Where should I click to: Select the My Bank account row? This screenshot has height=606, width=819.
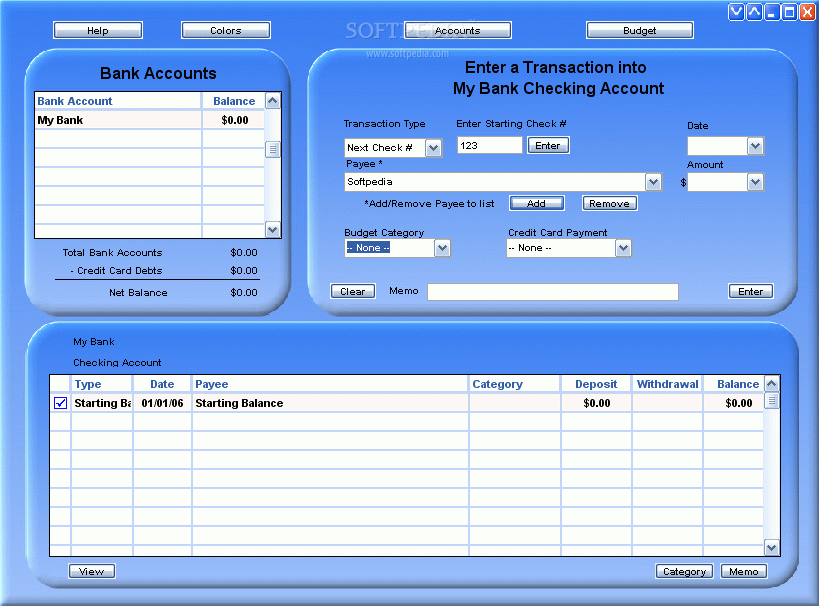click(x=149, y=120)
